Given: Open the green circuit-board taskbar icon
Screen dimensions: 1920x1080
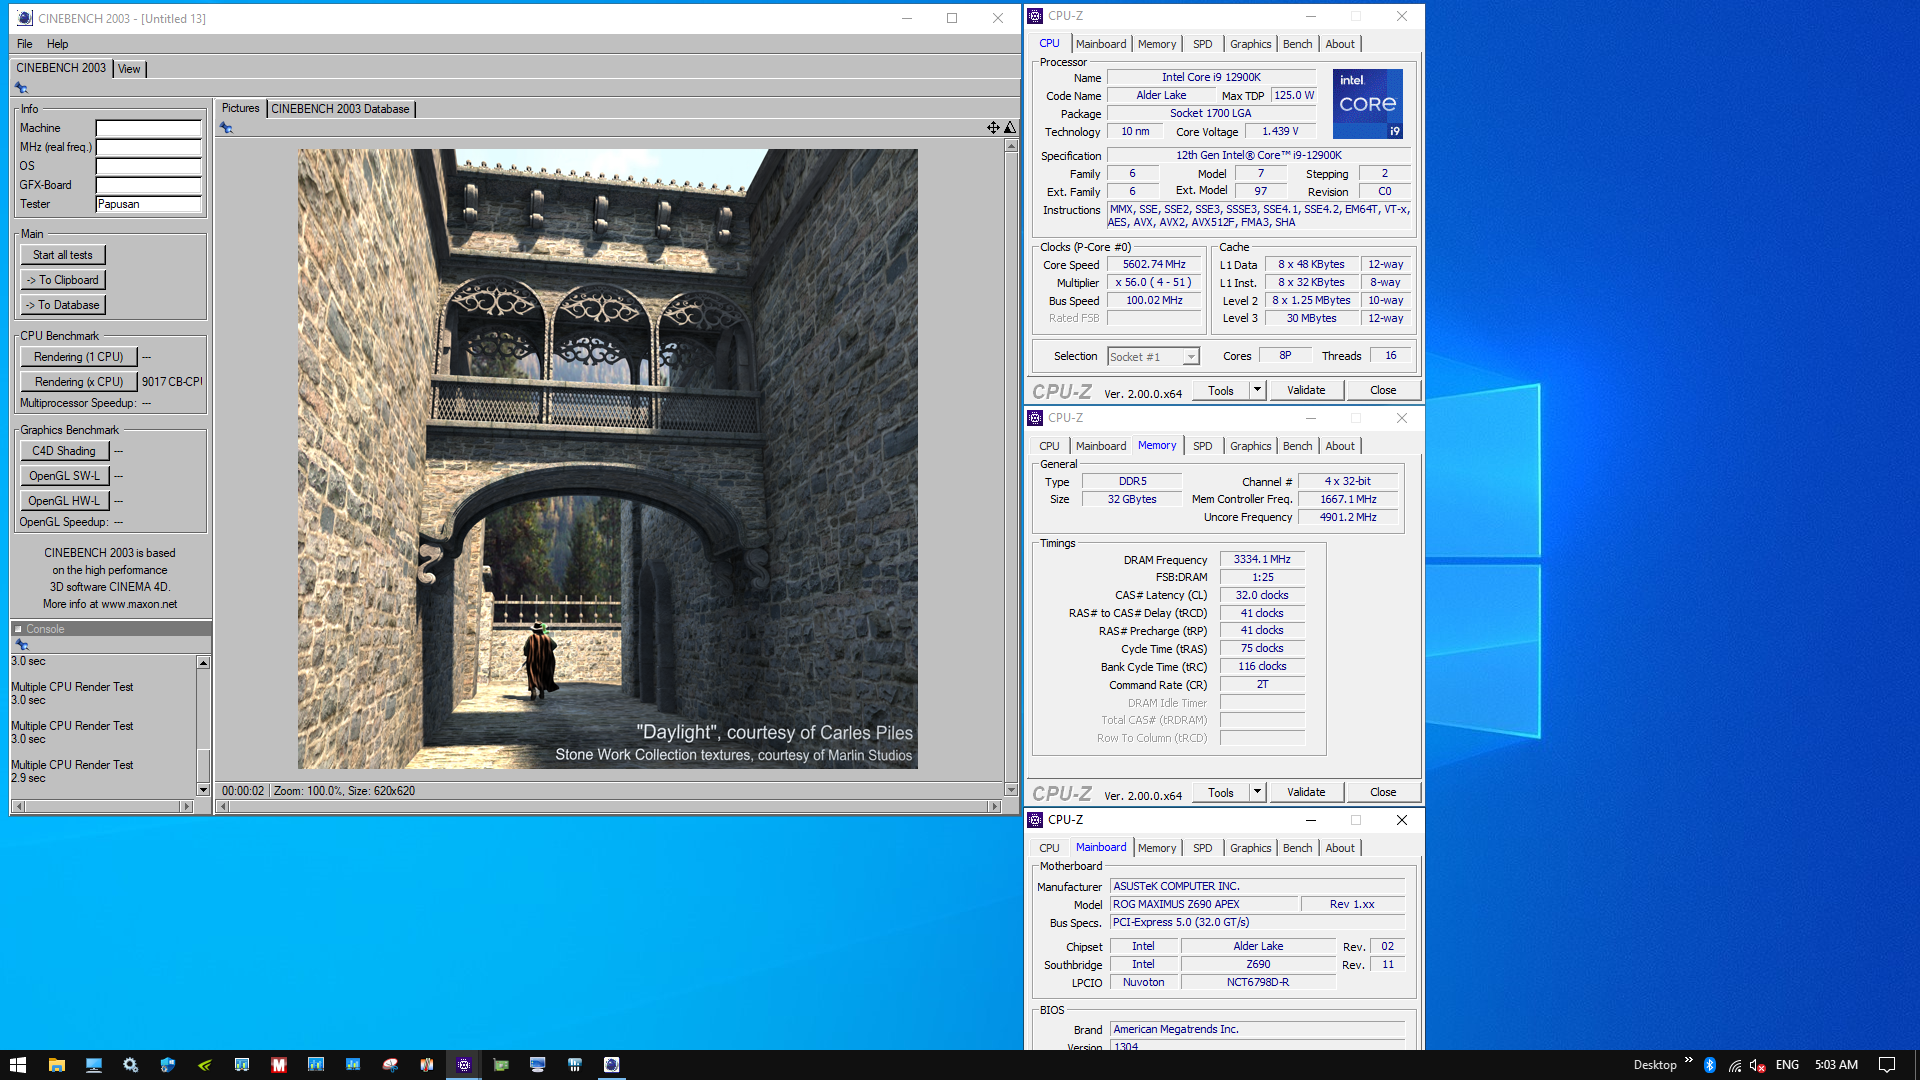Looking at the screenshot, I should tap(500, 1065).
